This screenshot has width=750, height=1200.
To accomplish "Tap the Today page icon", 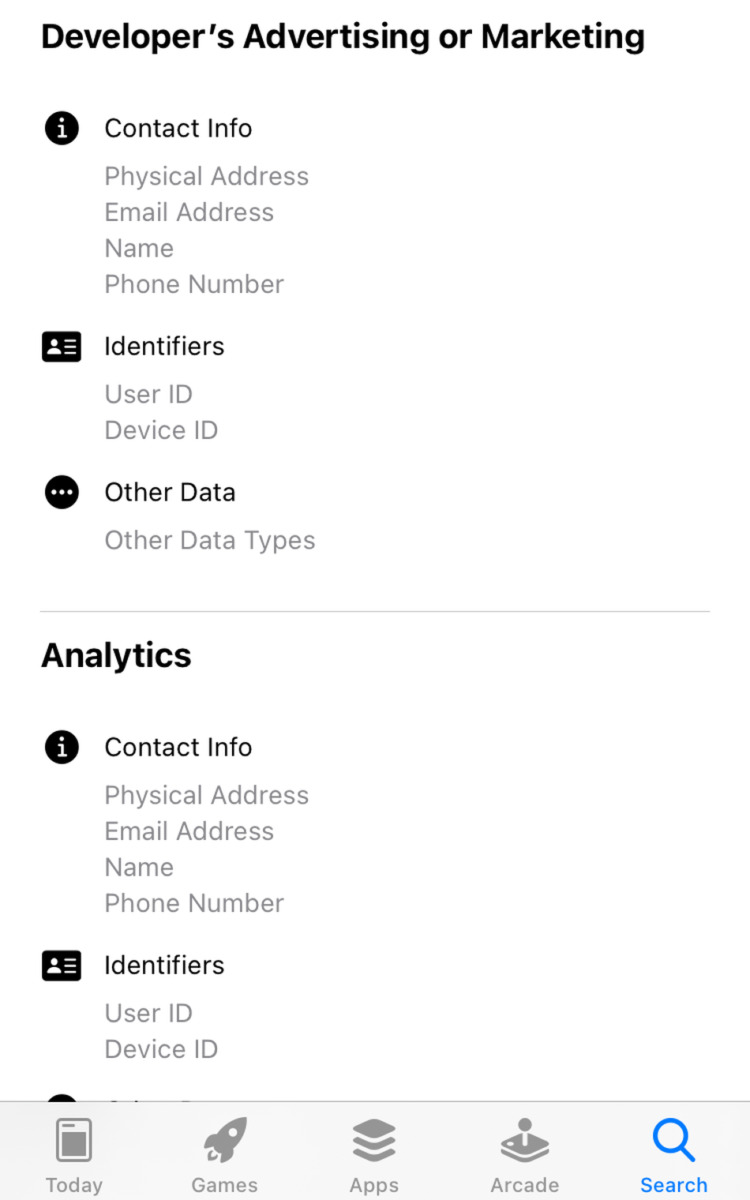I will click(x=74, y=1140).
